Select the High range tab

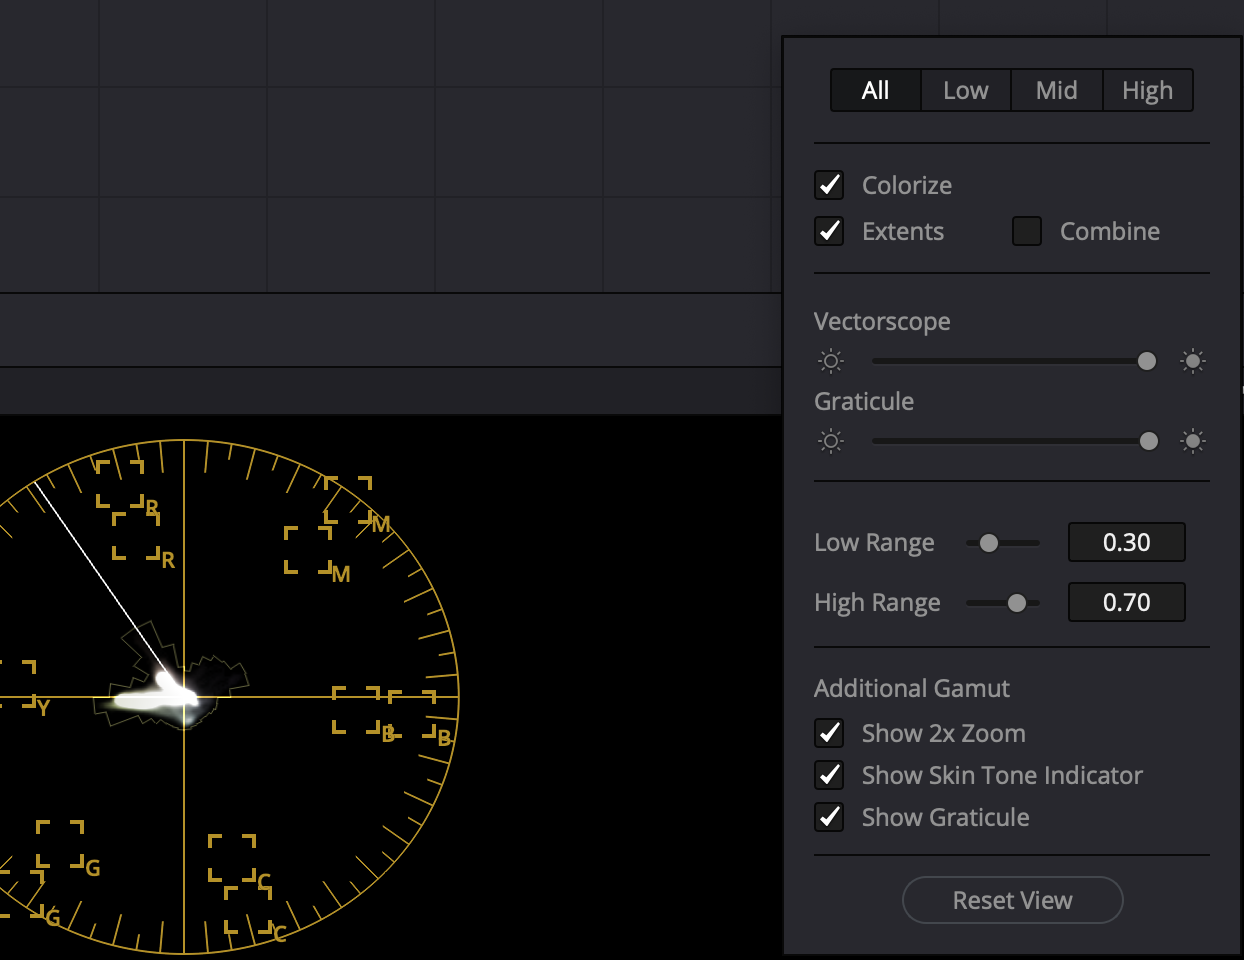pos(1147,91)
